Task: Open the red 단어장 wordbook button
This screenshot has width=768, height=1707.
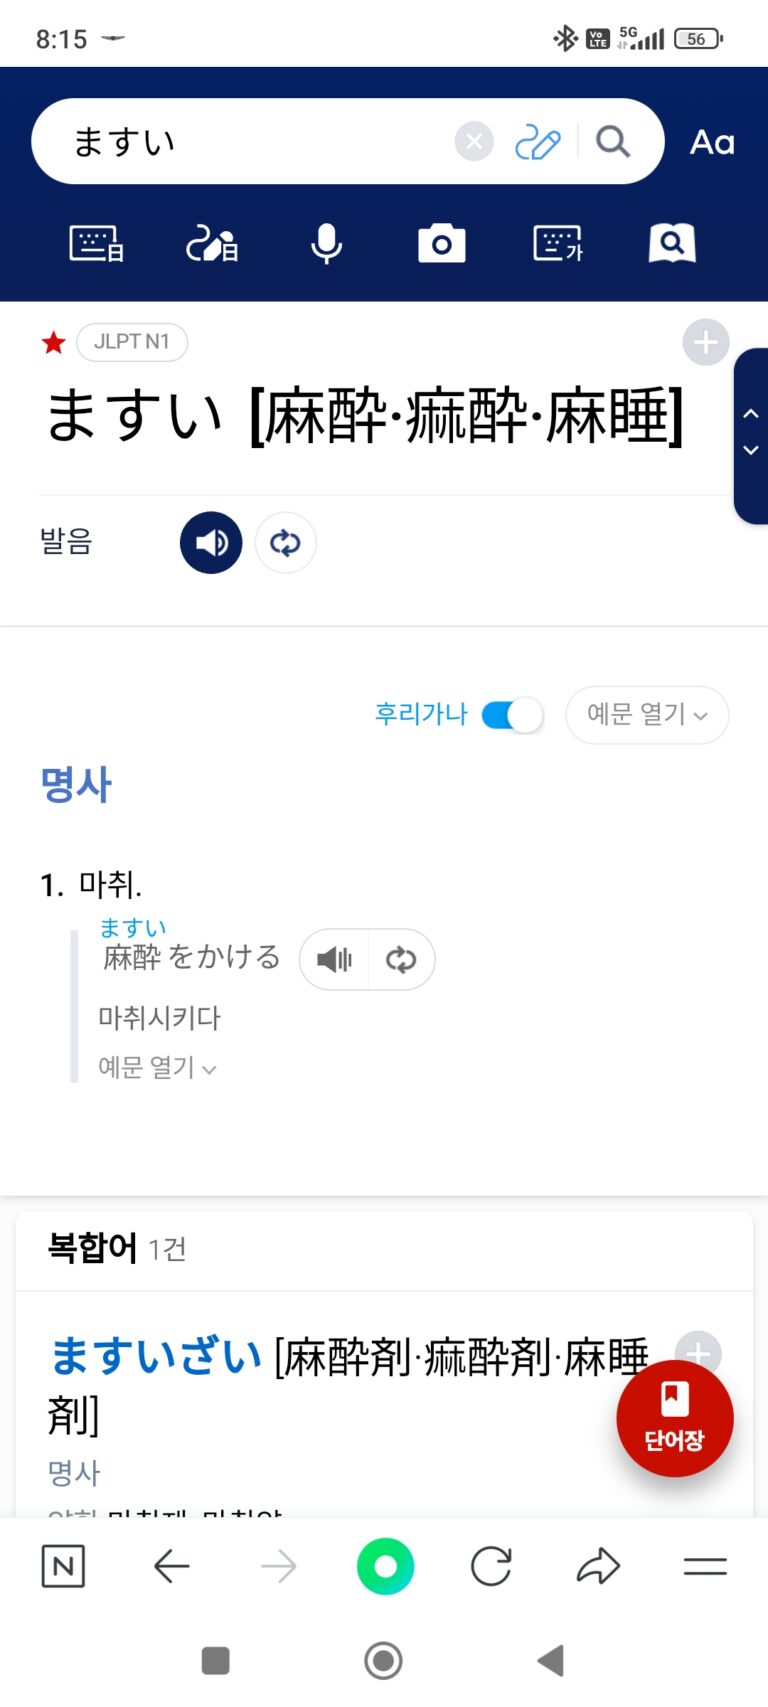Action: (674, 1418)
